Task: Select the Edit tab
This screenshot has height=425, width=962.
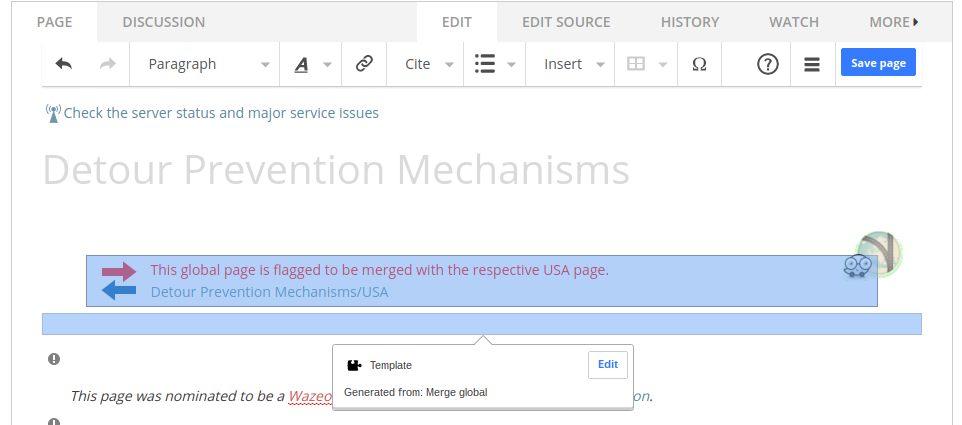Action: point(457,22)
